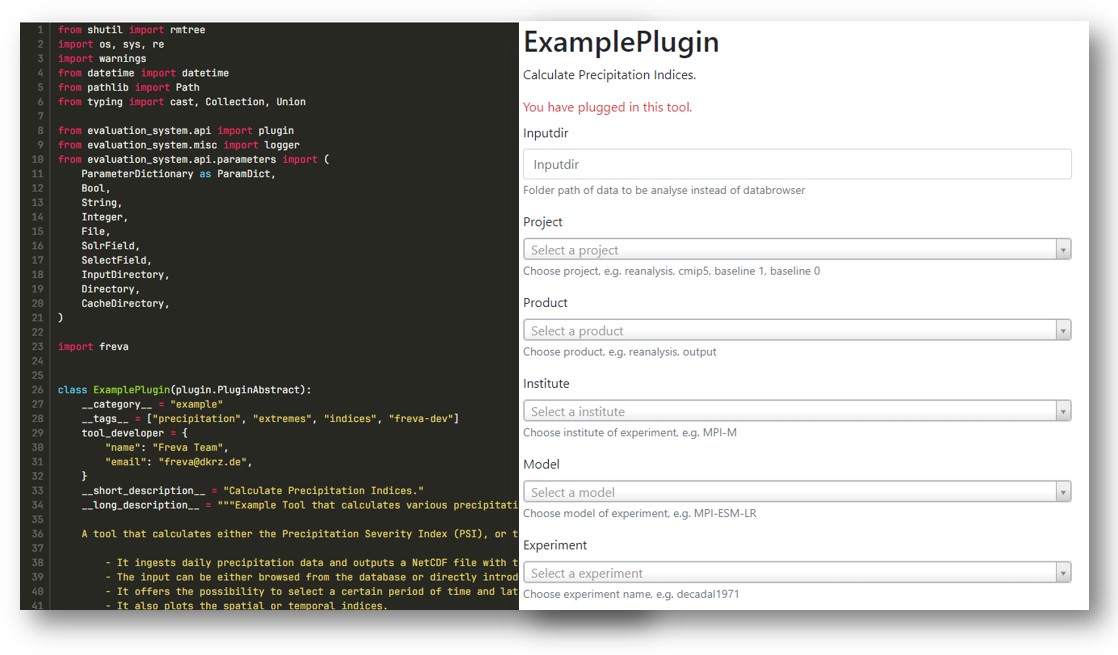The height and width of the screenshot is (655, 1118).
Task: Click line number 26 in the gutter
Action: coord(38,389)
